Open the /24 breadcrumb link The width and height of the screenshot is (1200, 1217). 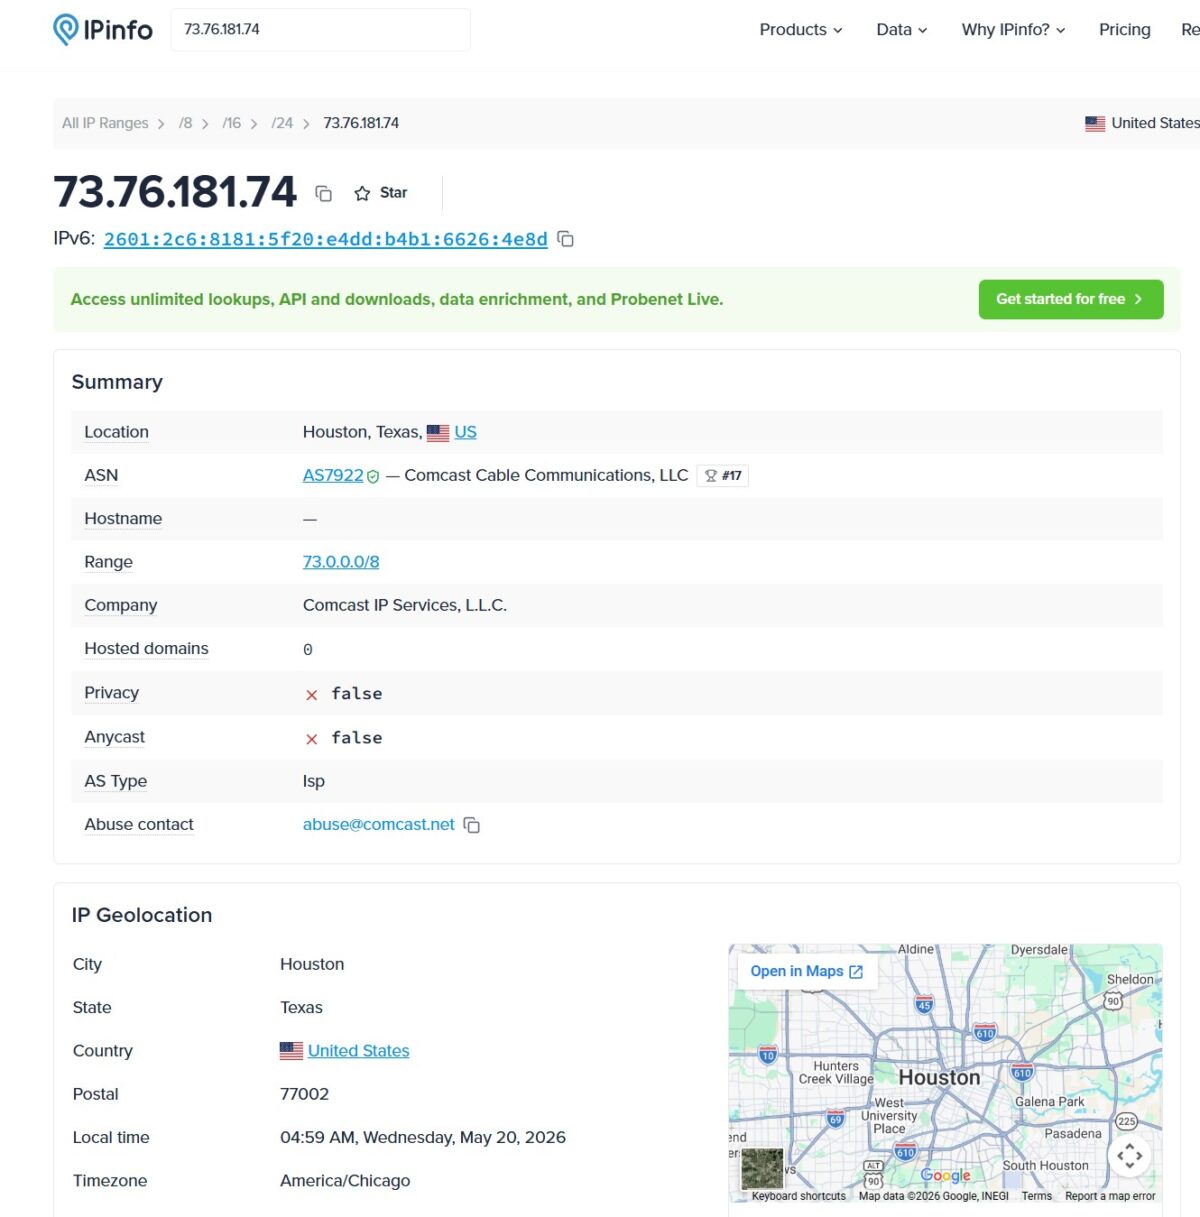282,123
